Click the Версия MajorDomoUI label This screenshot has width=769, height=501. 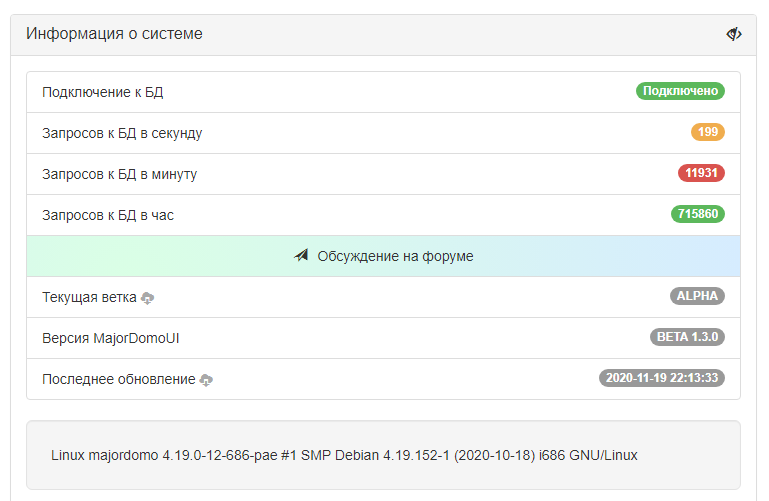(110, 338)
